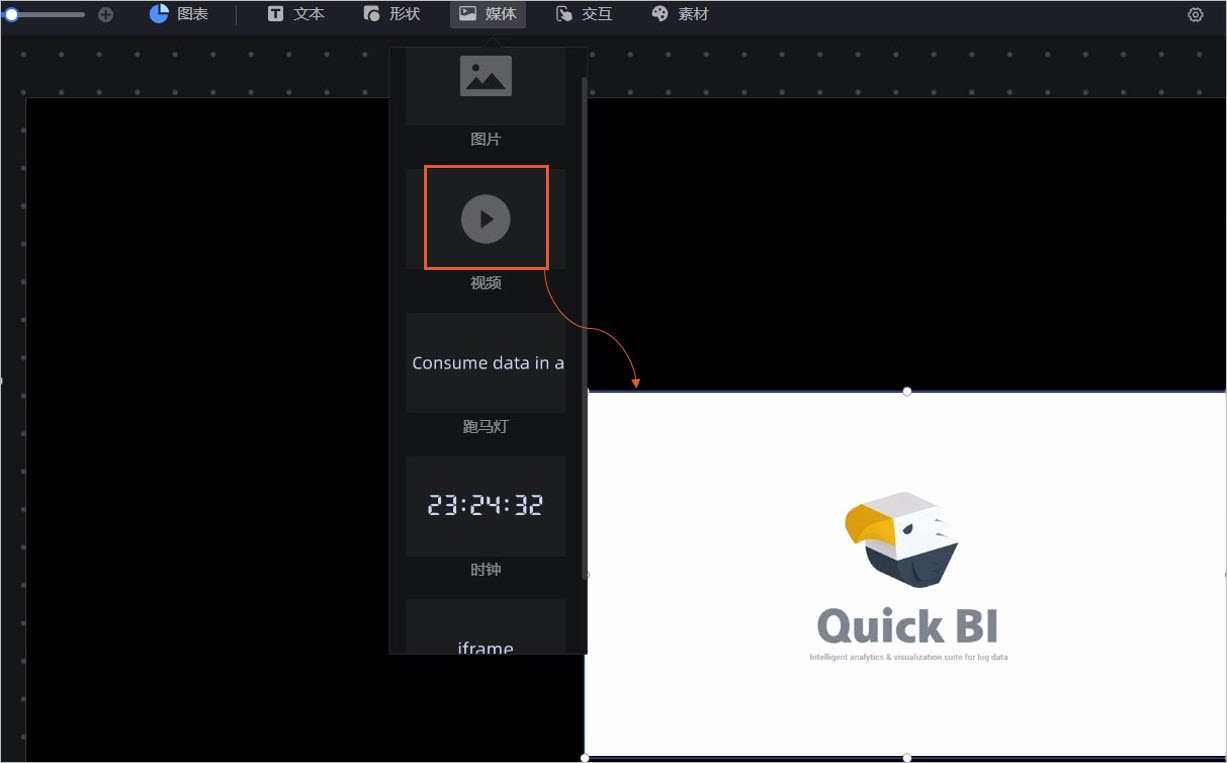This screenshot has width=1227, height=763.
Task: Click the 跑马灯 label text
Action: click(x=486, y=427)
